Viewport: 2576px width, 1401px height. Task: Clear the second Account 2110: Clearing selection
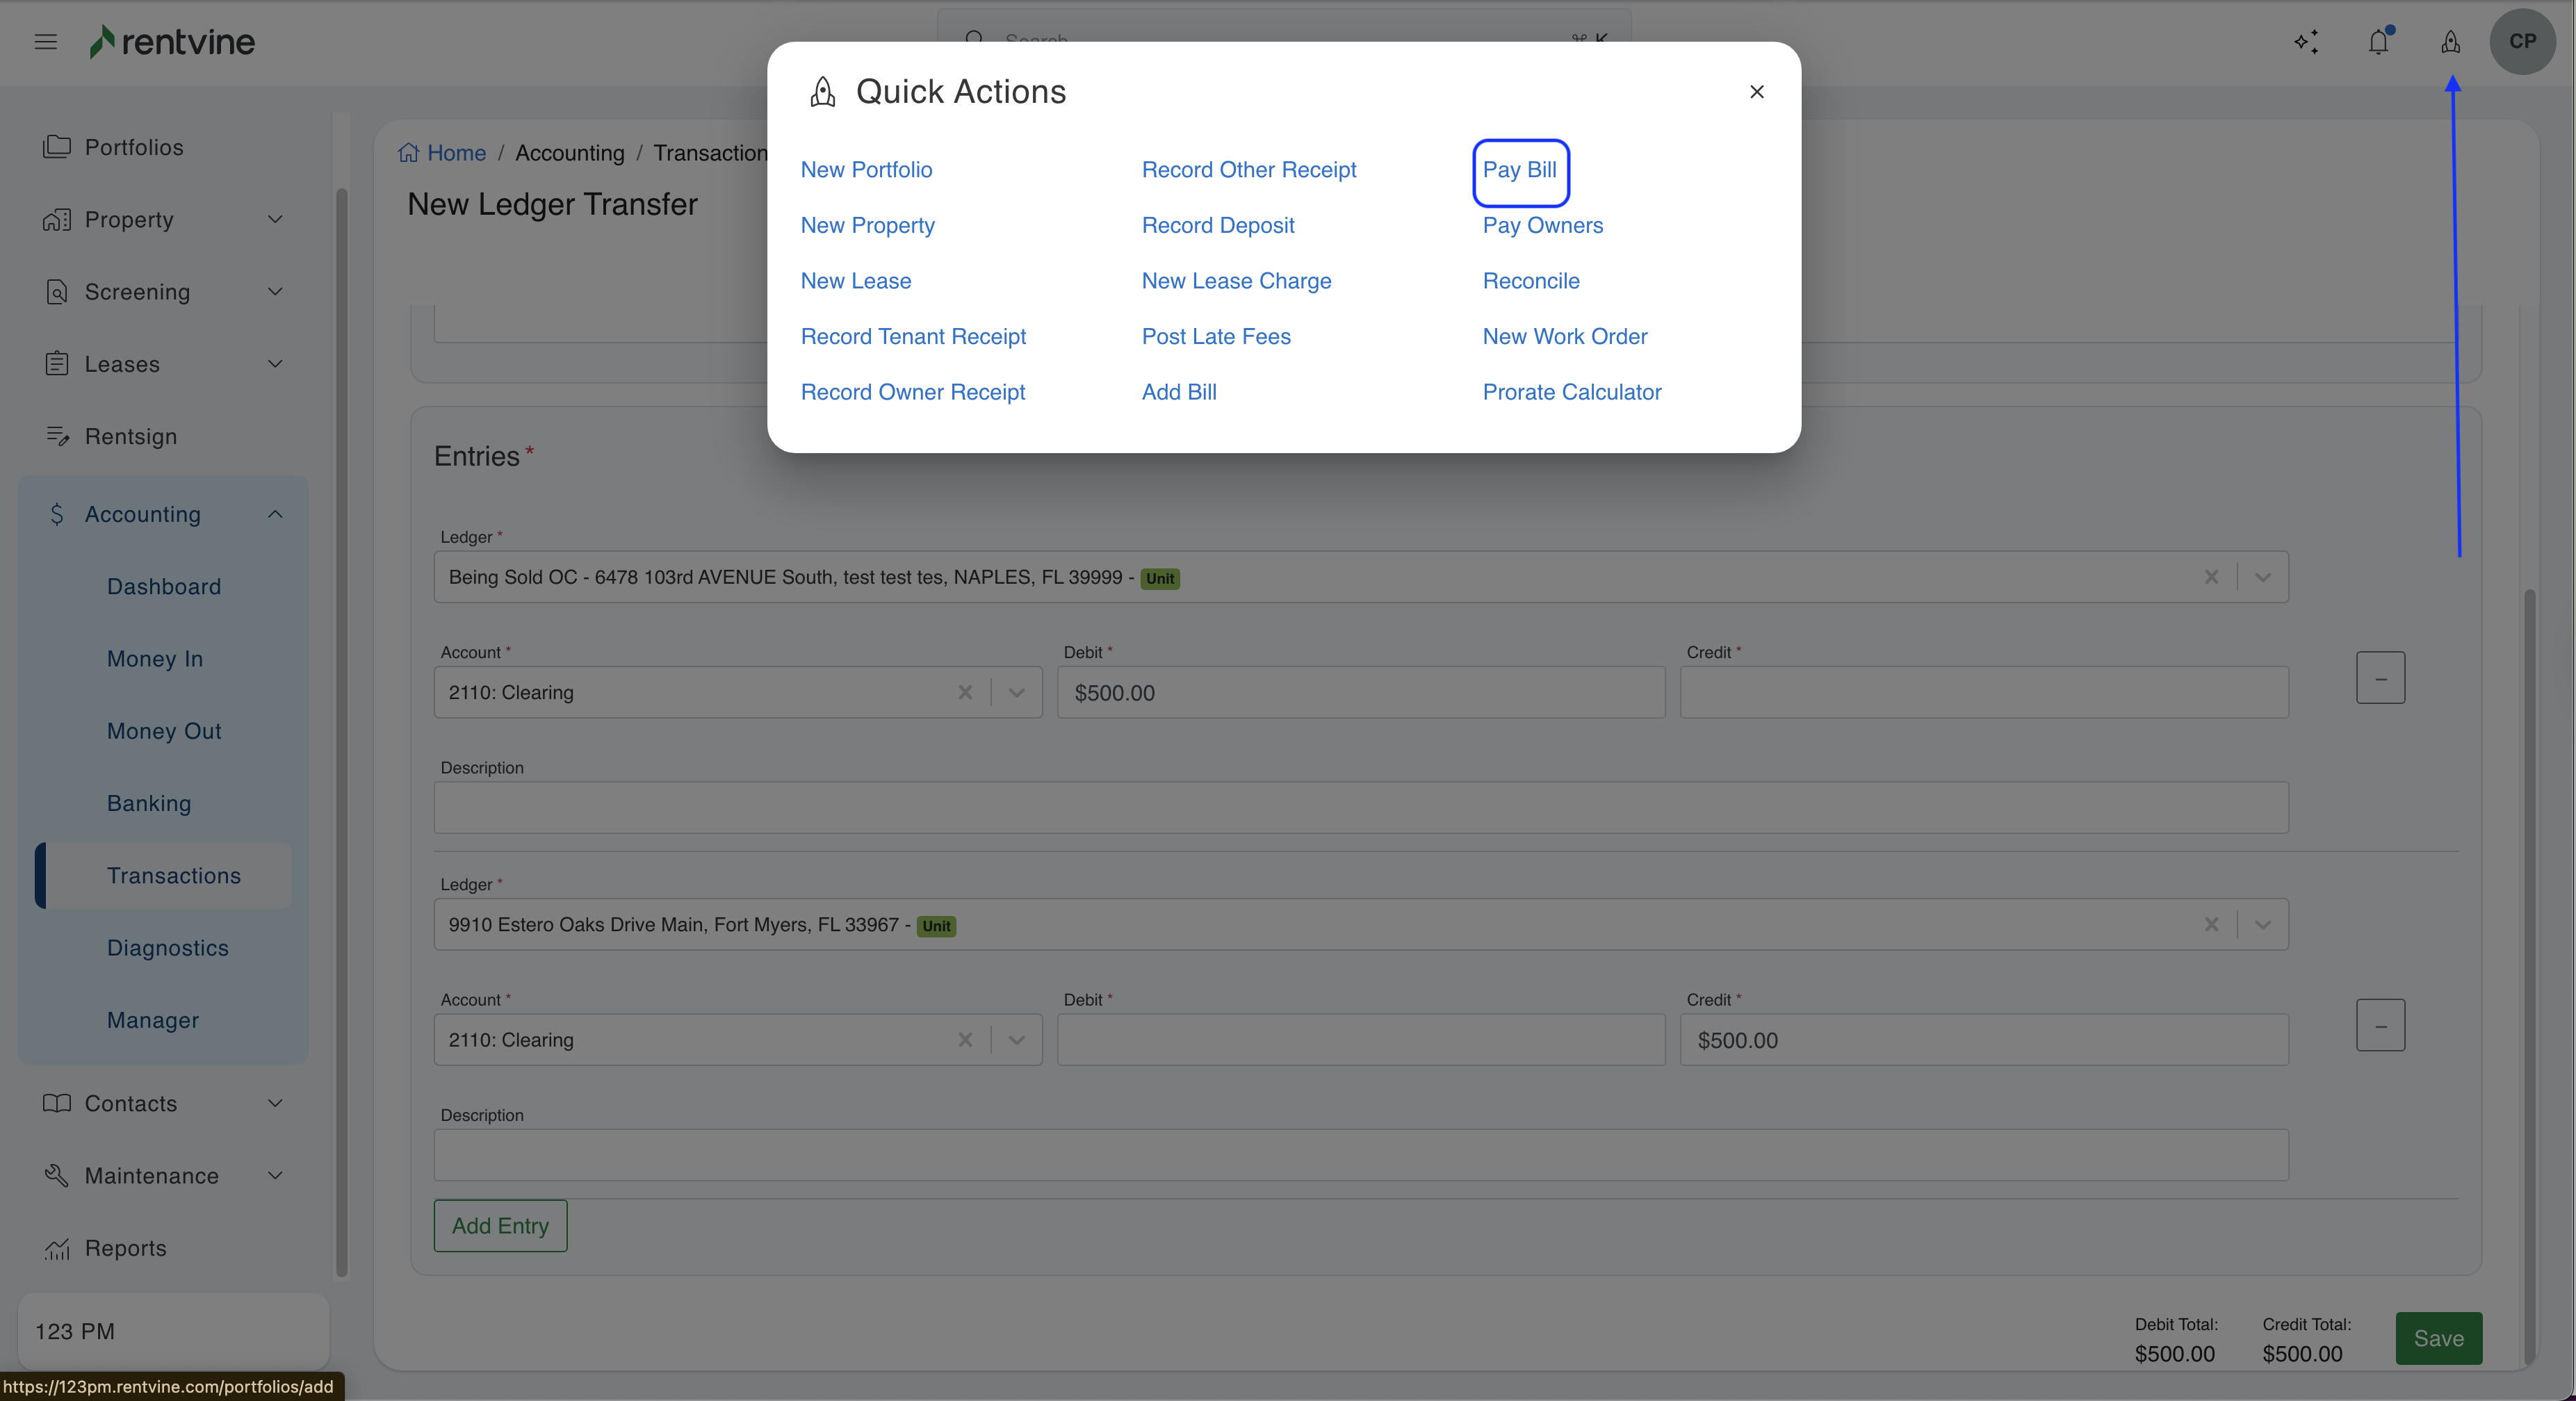[965, 1040]
